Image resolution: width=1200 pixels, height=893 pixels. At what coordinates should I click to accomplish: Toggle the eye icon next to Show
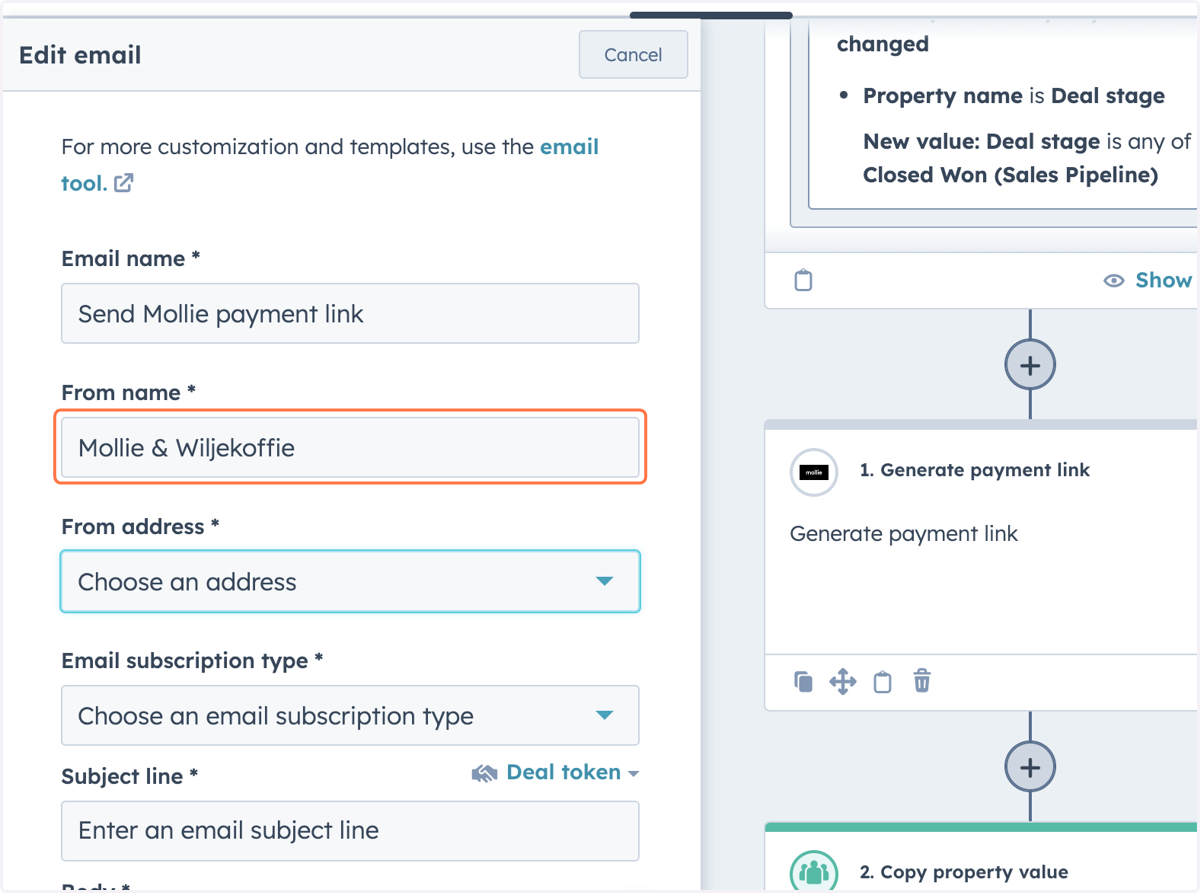coord(1114,281)
